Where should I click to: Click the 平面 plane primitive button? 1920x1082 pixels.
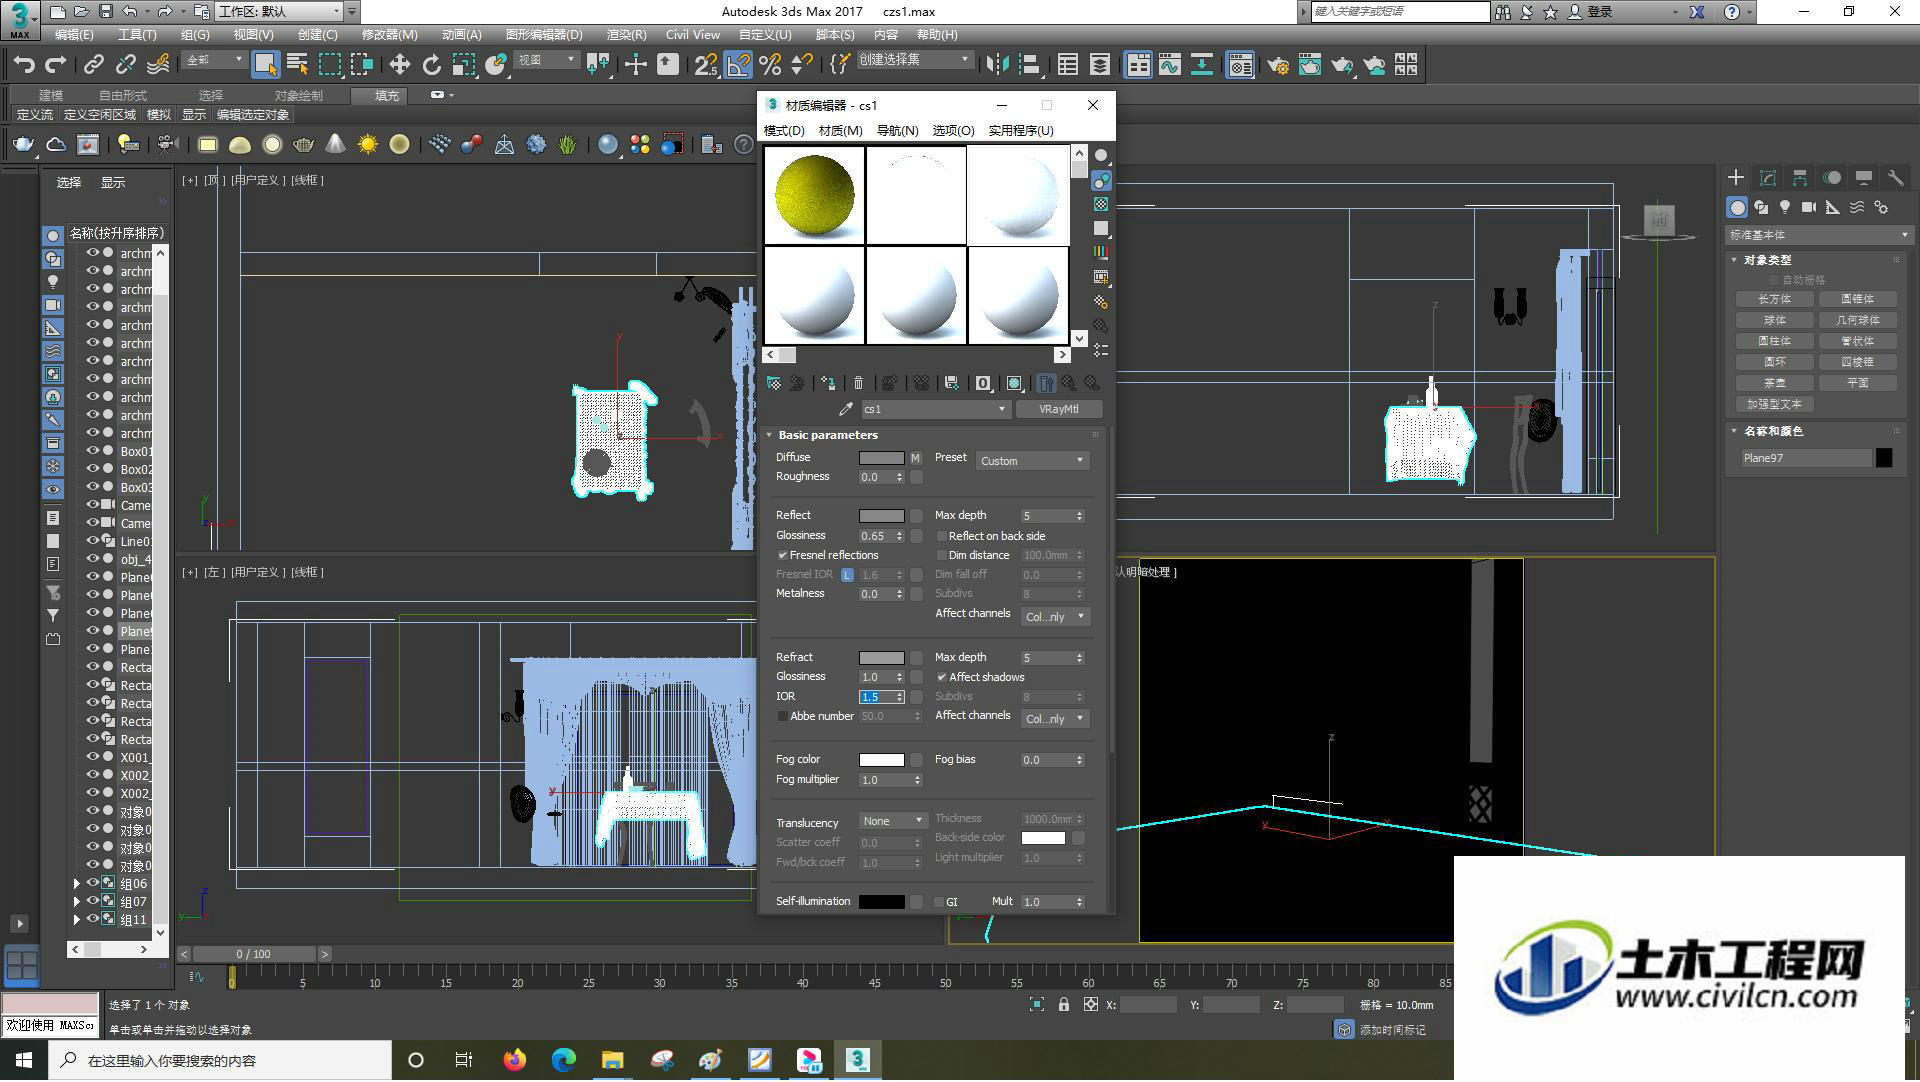tap(1858, 384)
